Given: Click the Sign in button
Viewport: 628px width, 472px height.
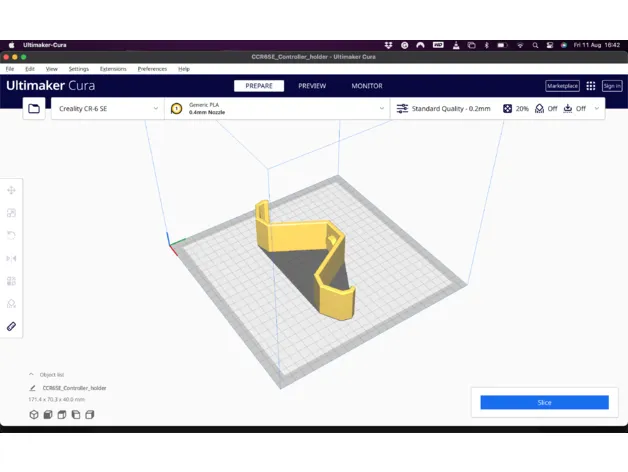Looking at the screenshot, I should pyautogui.click(x=612, y=86).
